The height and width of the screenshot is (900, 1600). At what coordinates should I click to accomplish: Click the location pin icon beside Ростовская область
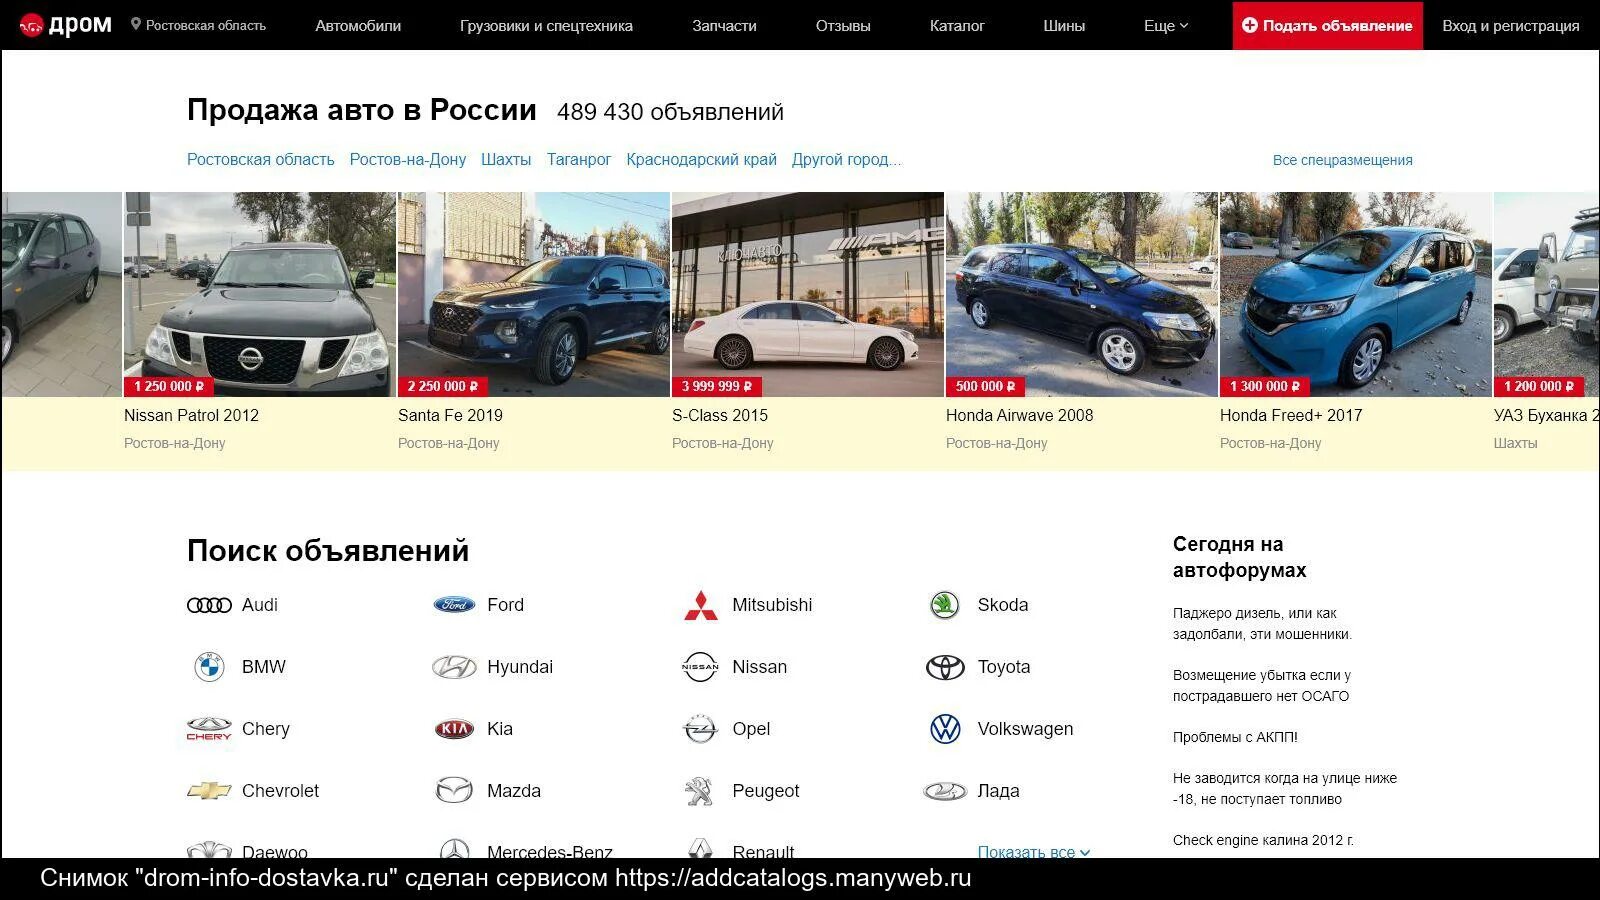coord(136,24)
